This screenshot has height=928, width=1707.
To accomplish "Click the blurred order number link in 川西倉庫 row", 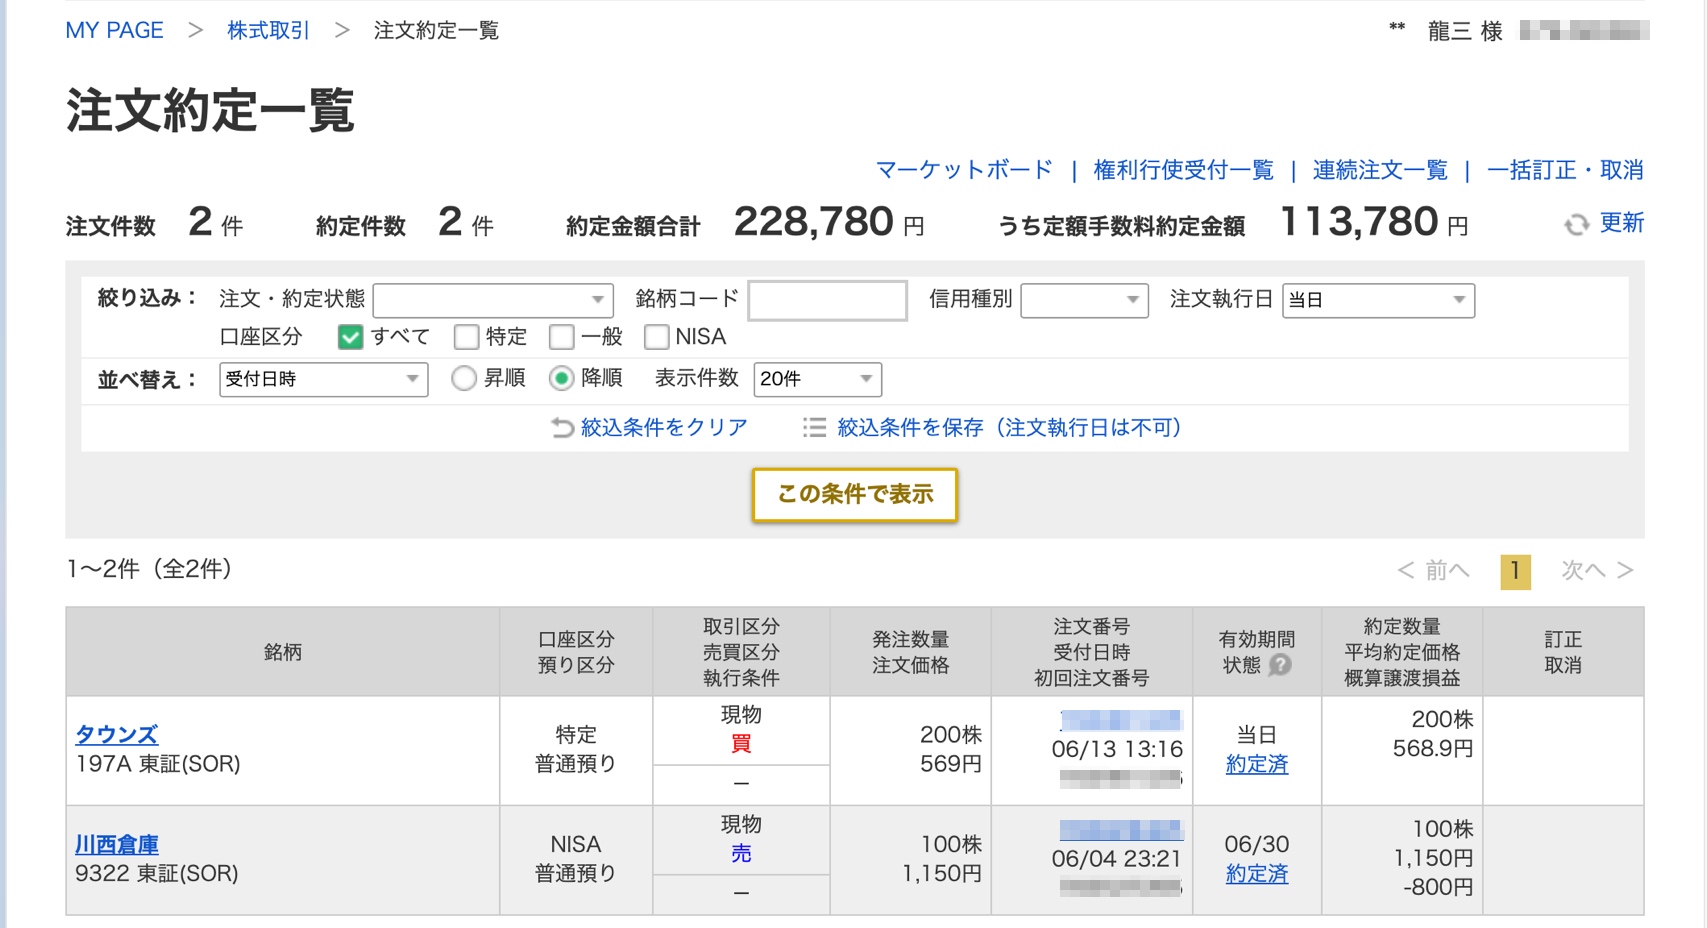I will (x=1121, y=830).
